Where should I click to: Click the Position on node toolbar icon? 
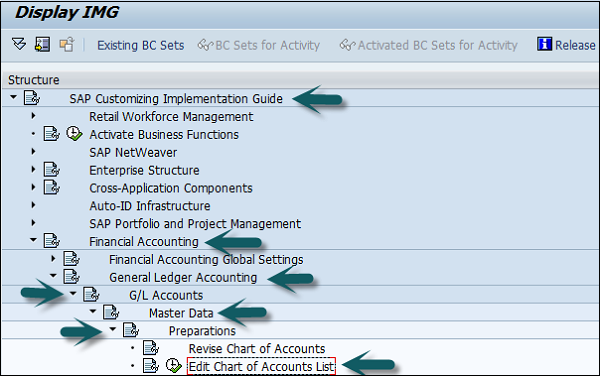tap(42, 45)
